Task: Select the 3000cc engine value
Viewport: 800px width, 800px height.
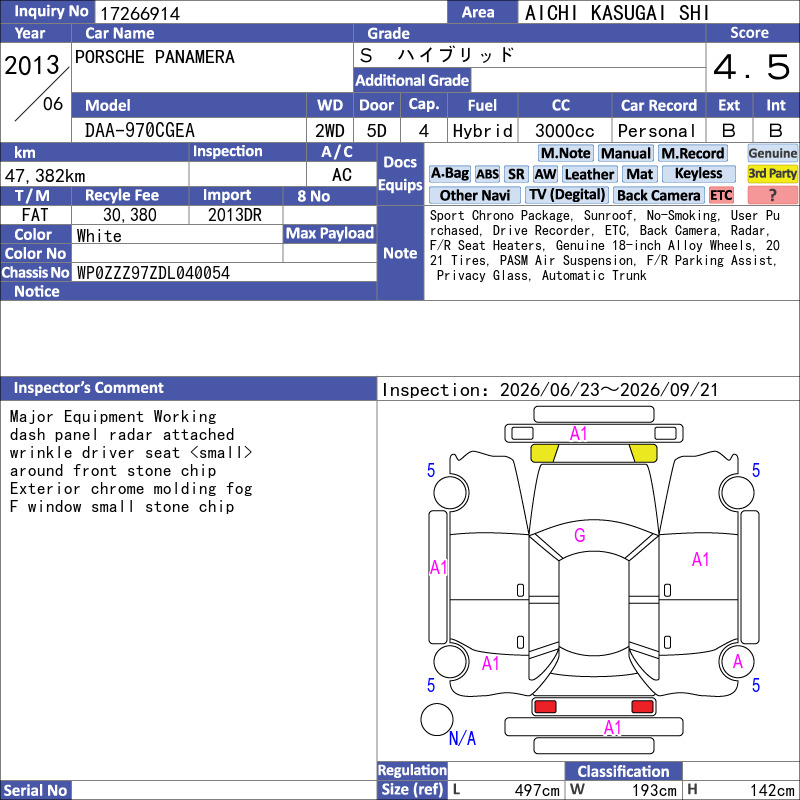Action: (565, 131)
